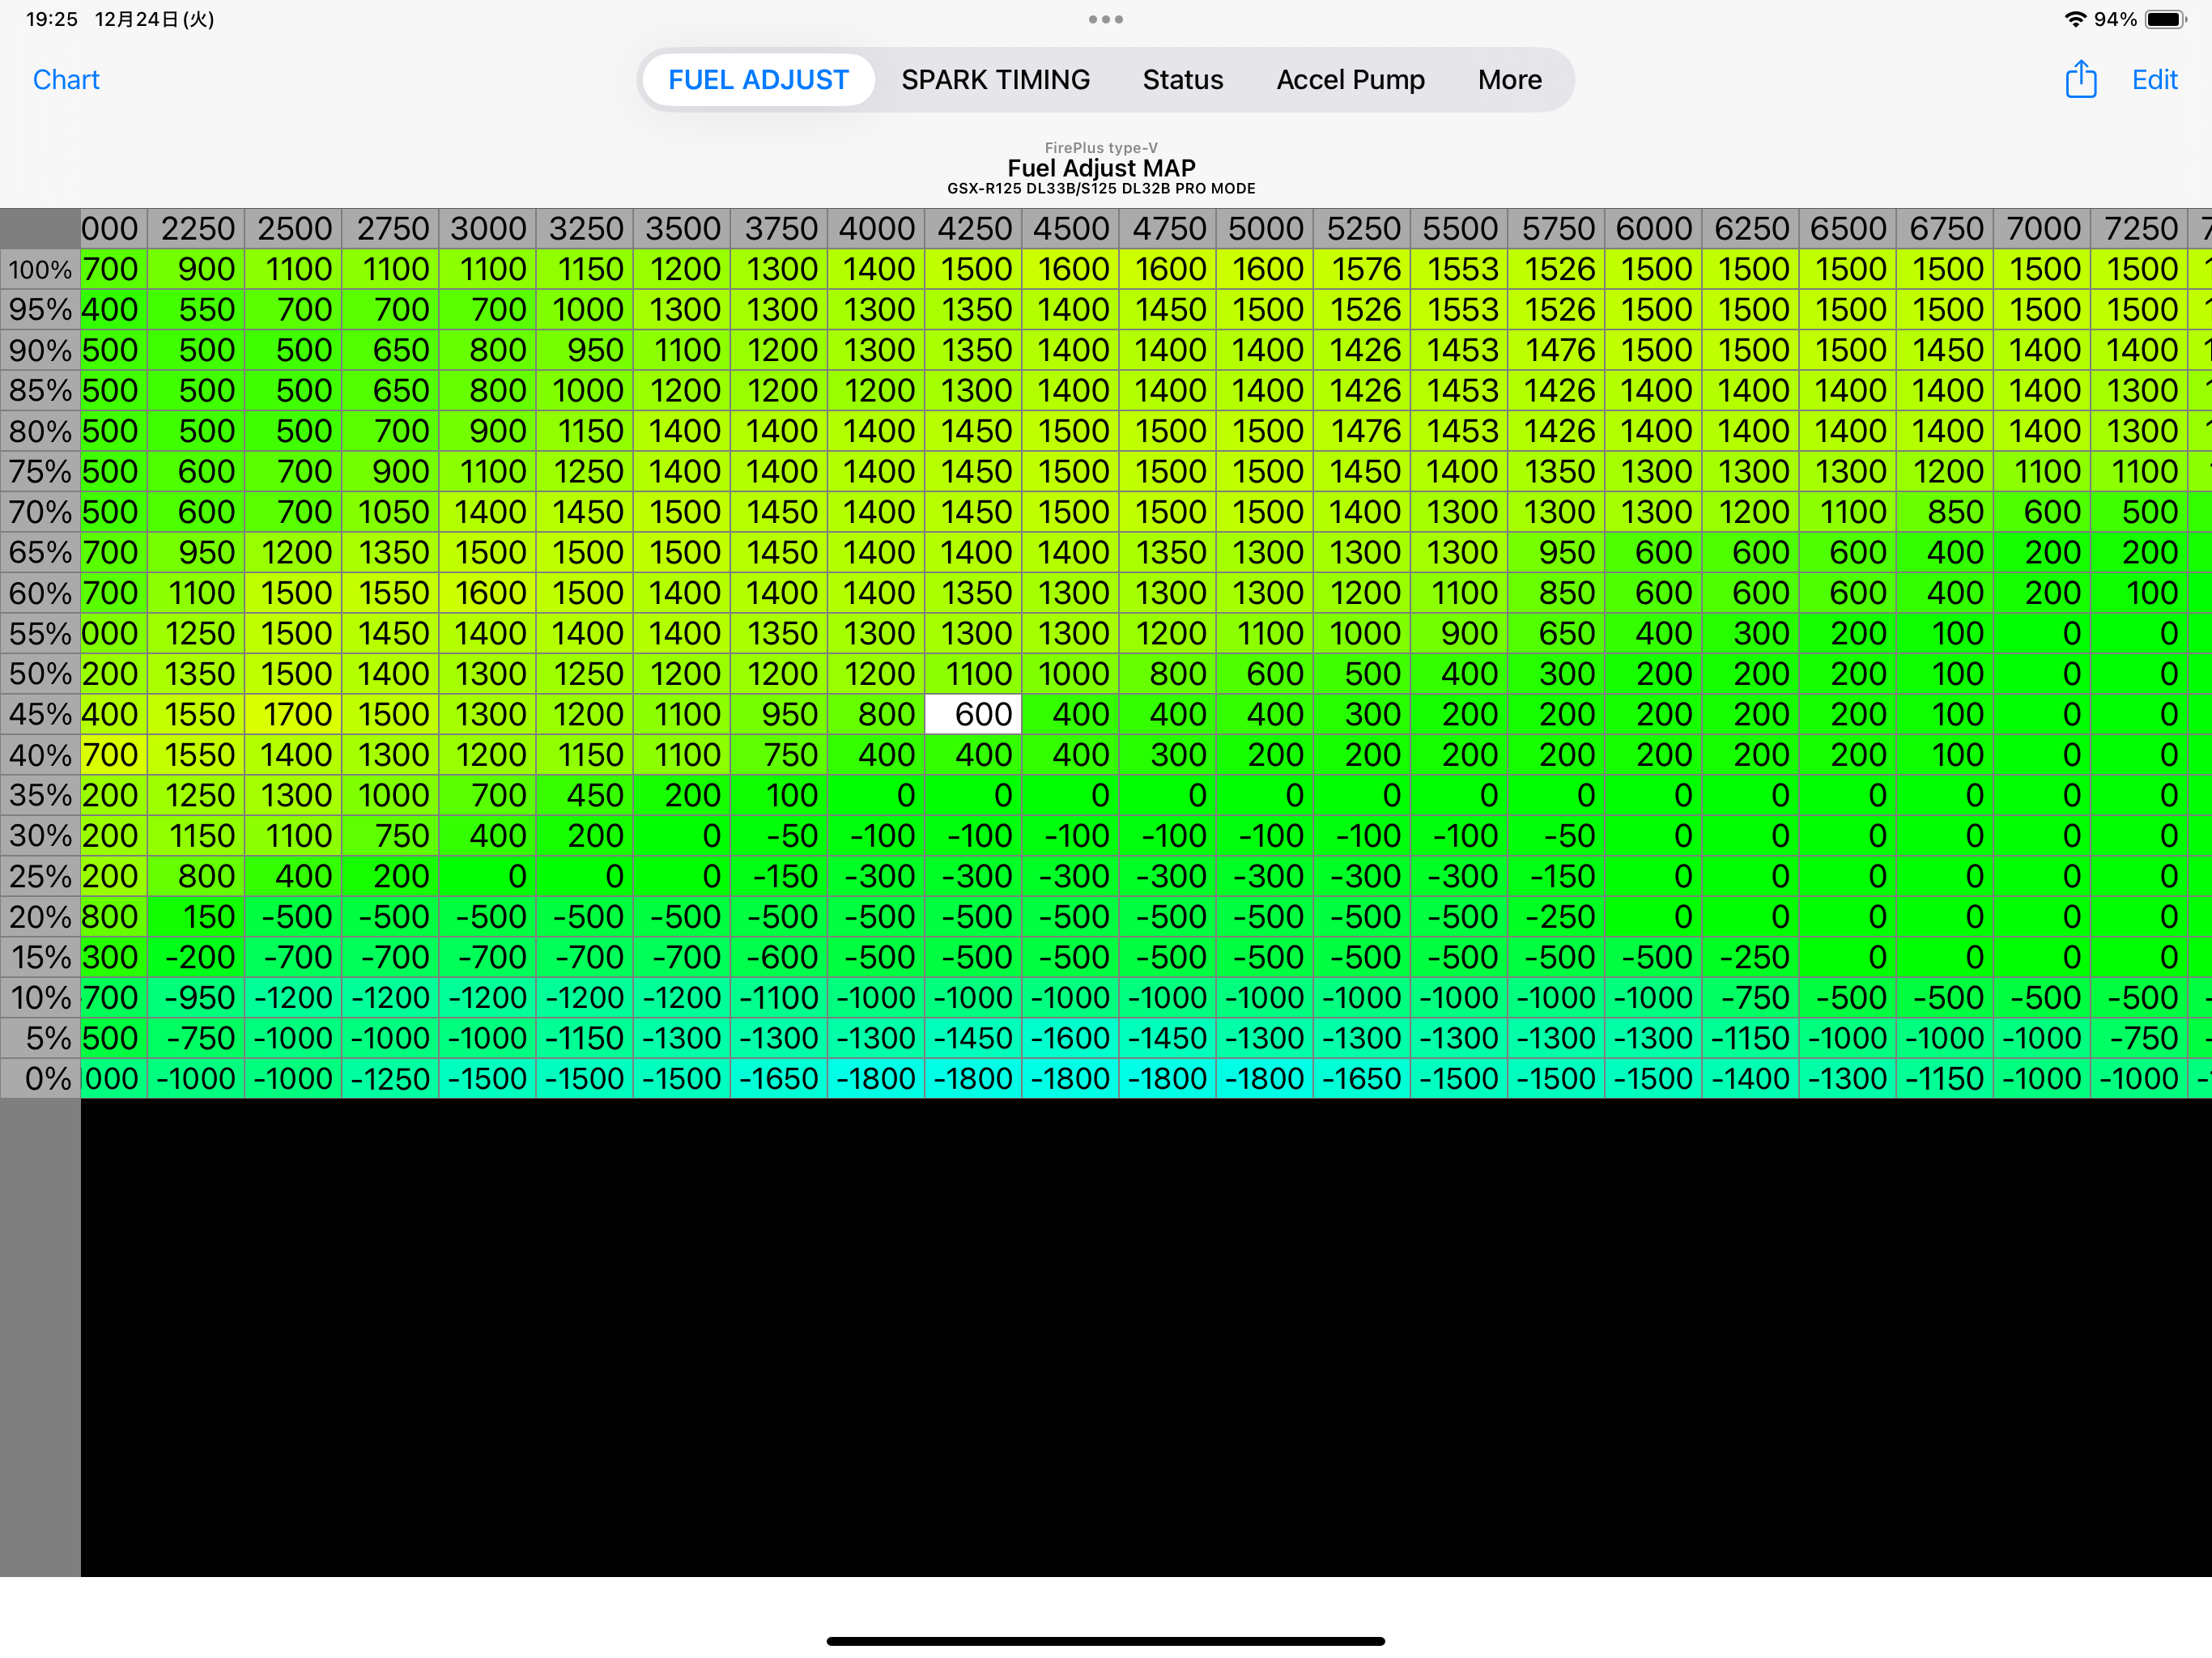Select the 0% throttle row header
The width and height of the screenshot is (2212, 1658).
(40, 1078)
